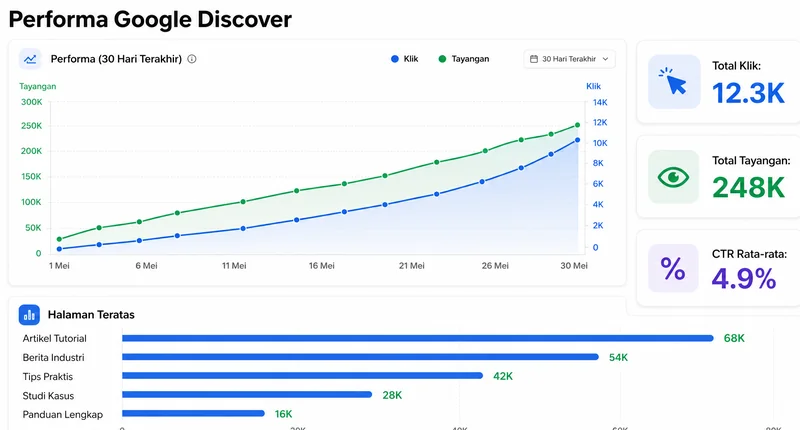Click the last blue Klik data point at 30 Mei

pos(578,140)
